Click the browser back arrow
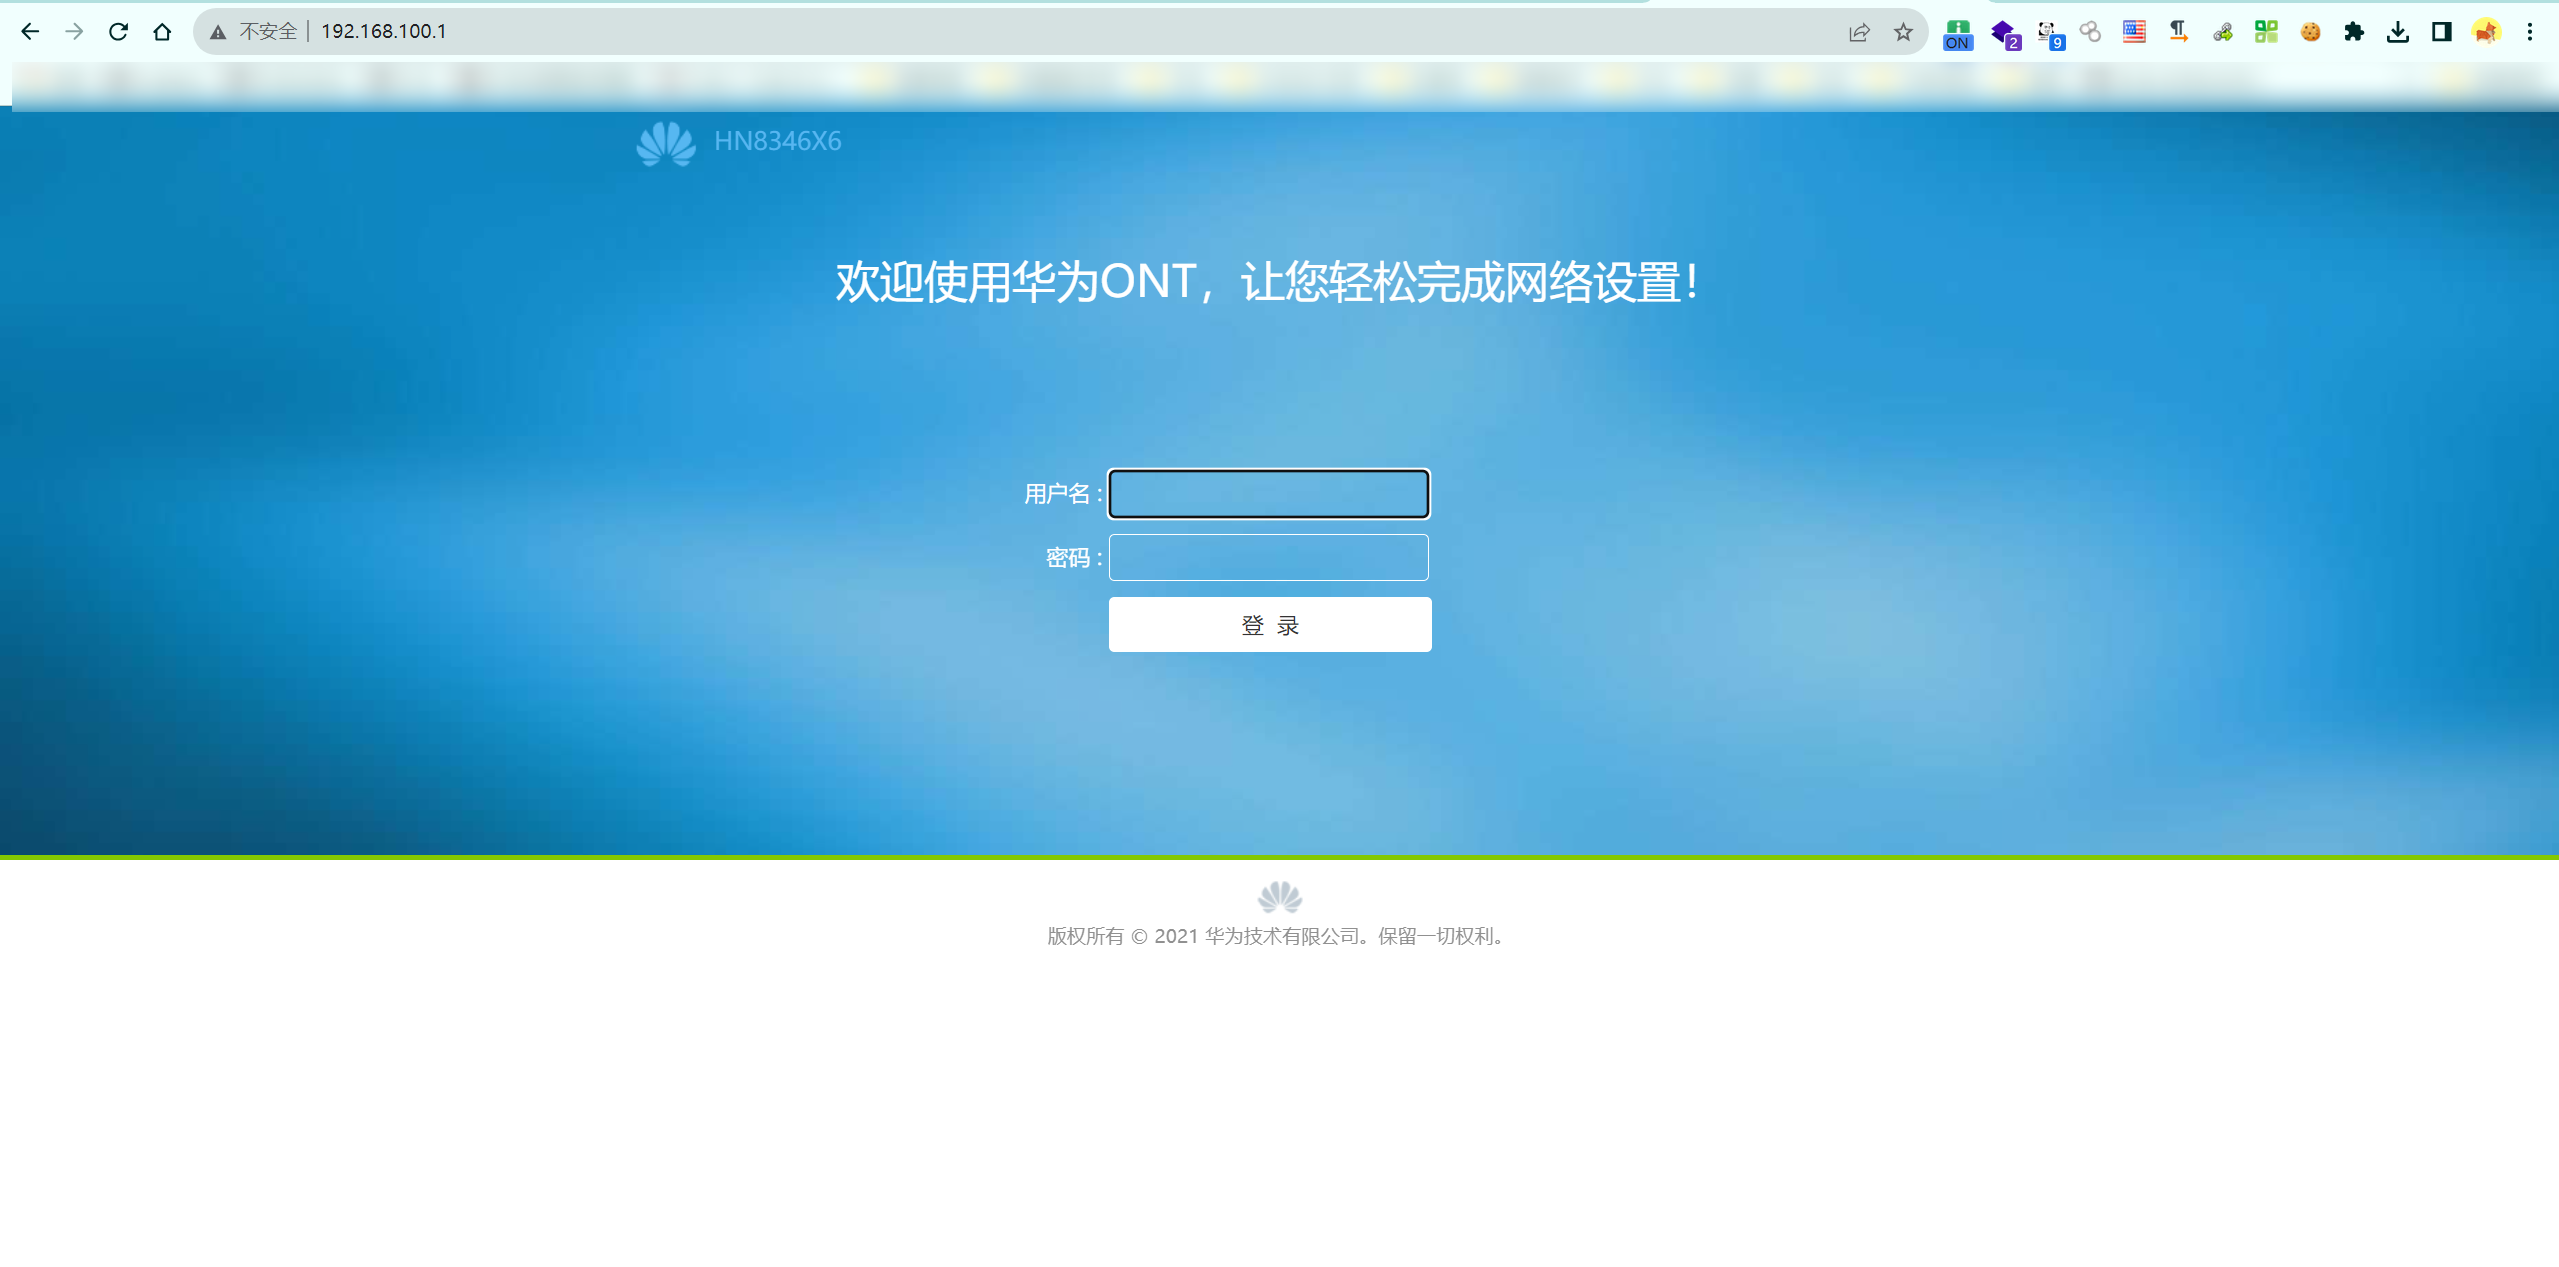This screenshot has width=2559, height=1267. [30, 32]
